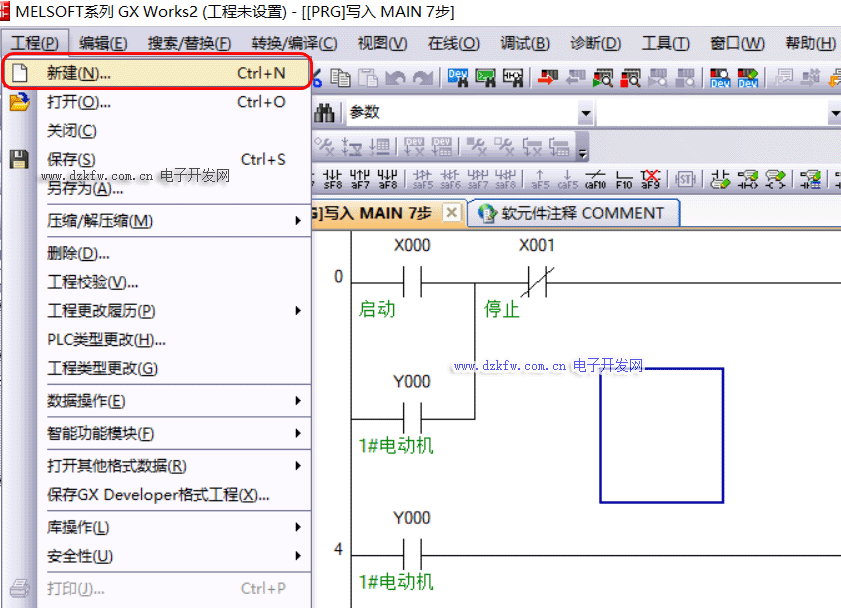Choose 另存为 menu entry
This screenshot has height=608, width=841.
85,188
